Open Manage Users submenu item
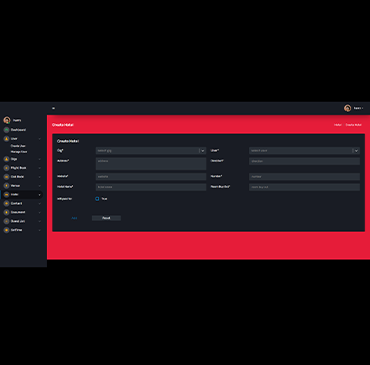The height and width of the screenshot is (365, 370). 19,152
